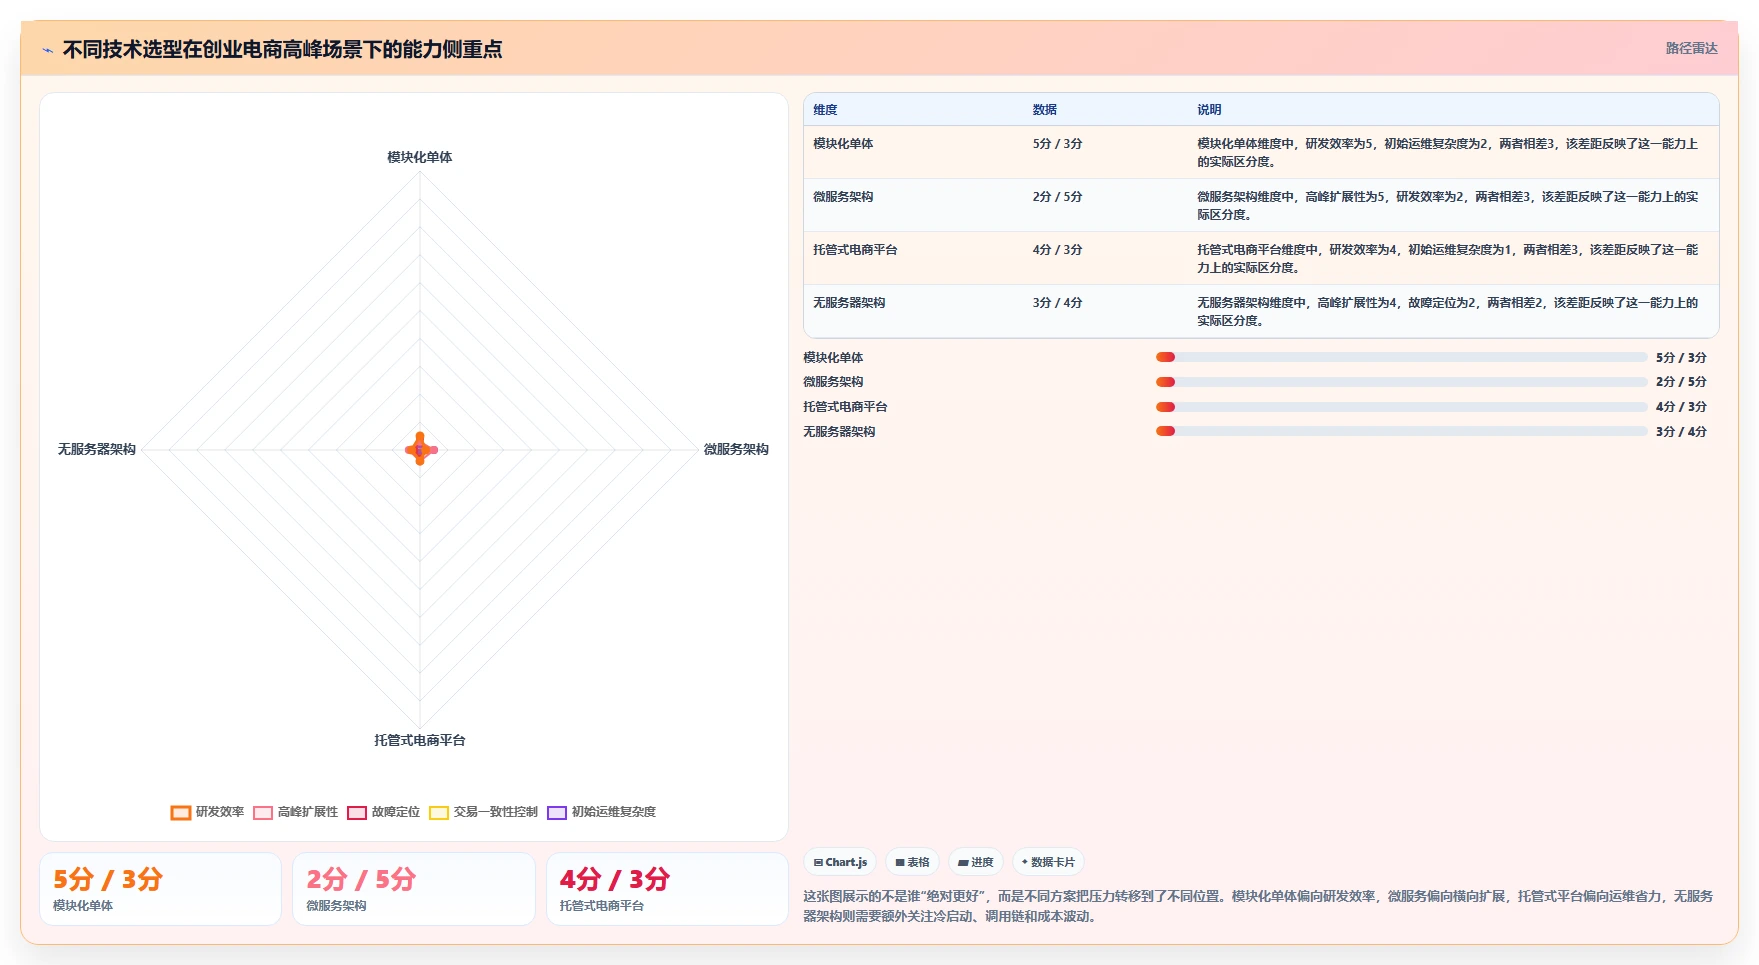Viewport: 1759px width, 965px height.
Task: Open the 2分 / 5分 微服务架构 card
Action: (414, 889)
